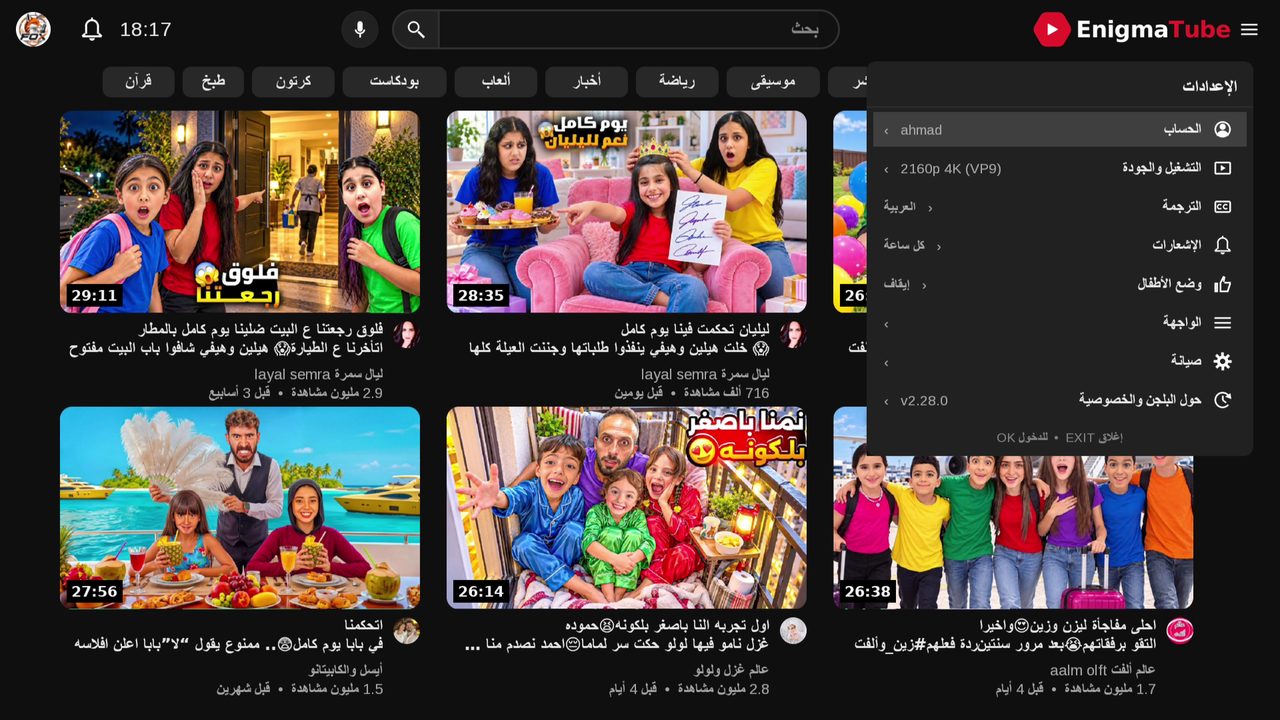Open حول البلجن والخصوصية about row
This screenshot has width=1280, height=720.
[x=1060, y=400]
